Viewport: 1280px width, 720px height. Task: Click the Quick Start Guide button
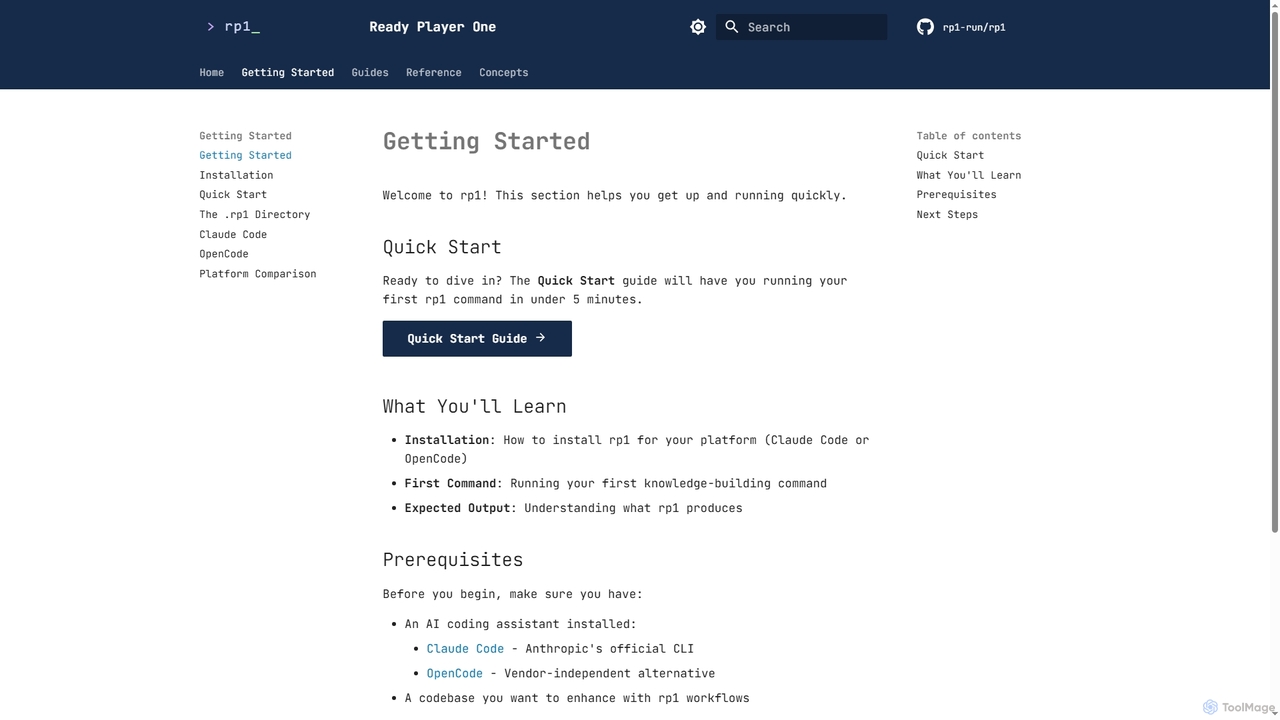click(x=477, y=338)
